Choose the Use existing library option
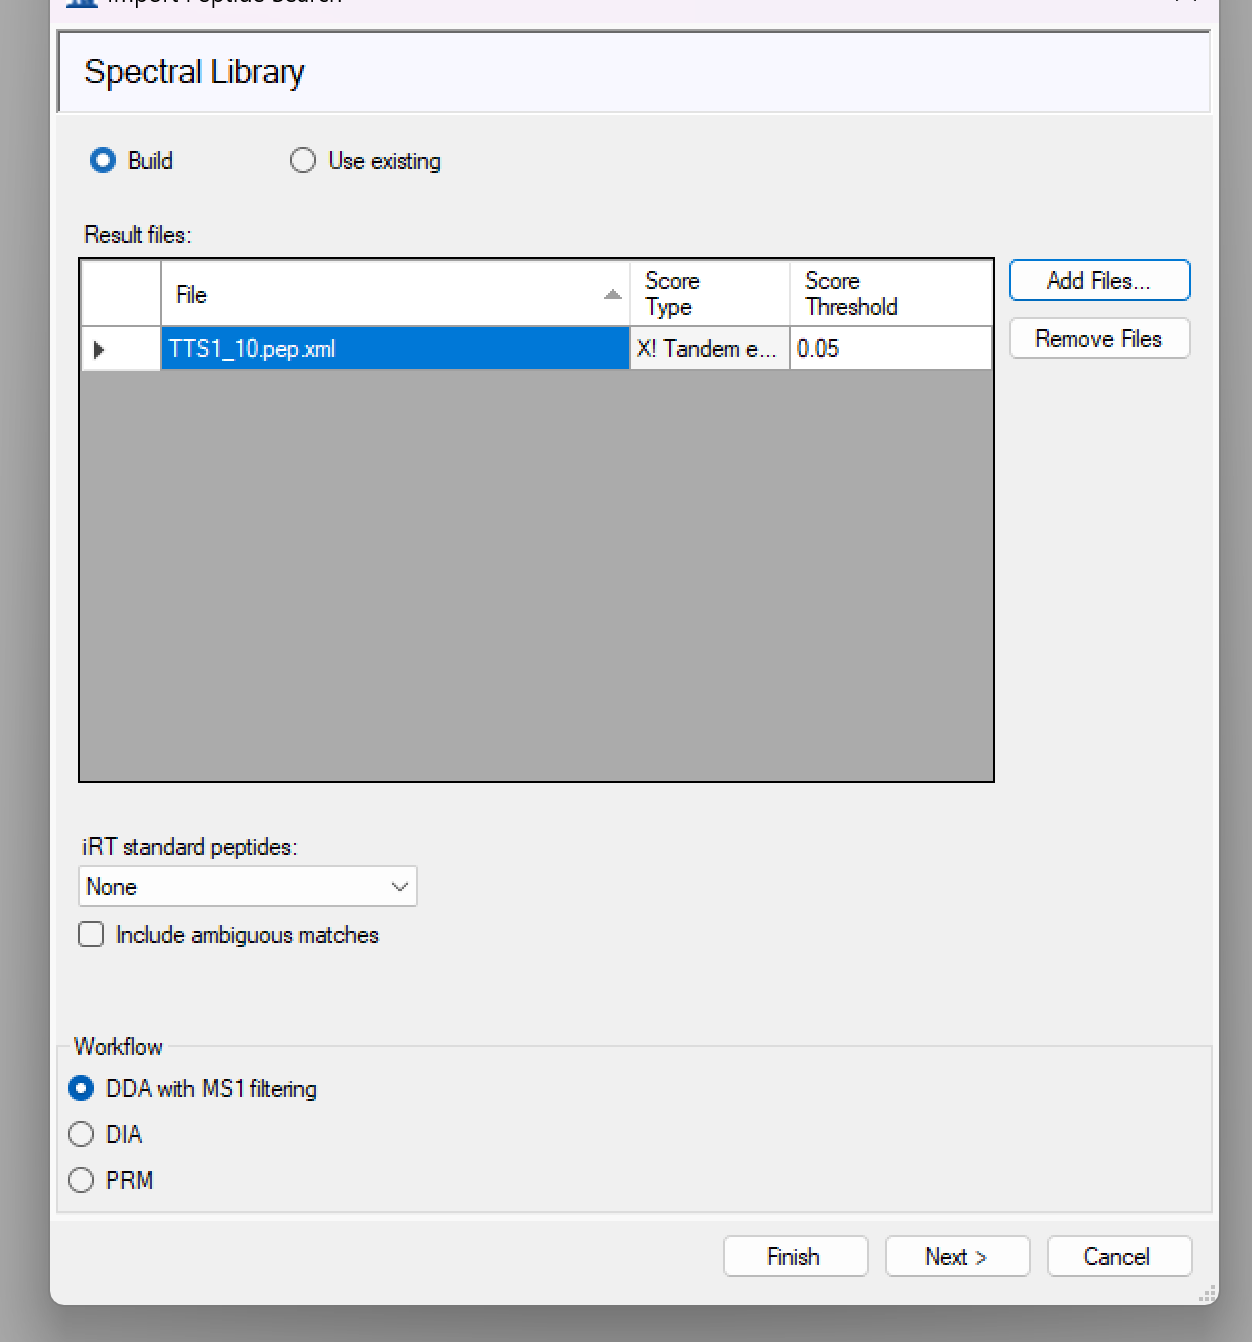The image size is (1252, 1342). 303,161
